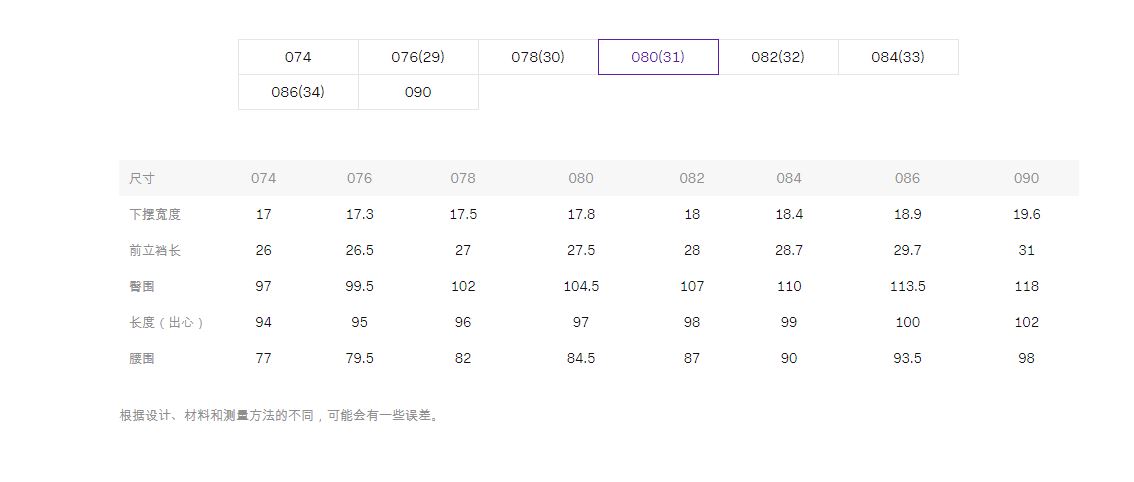The height and width of the screenshot is (482, 1134).
Task: Click the 090 column header in table
Action: click(x=1026, y=178)
